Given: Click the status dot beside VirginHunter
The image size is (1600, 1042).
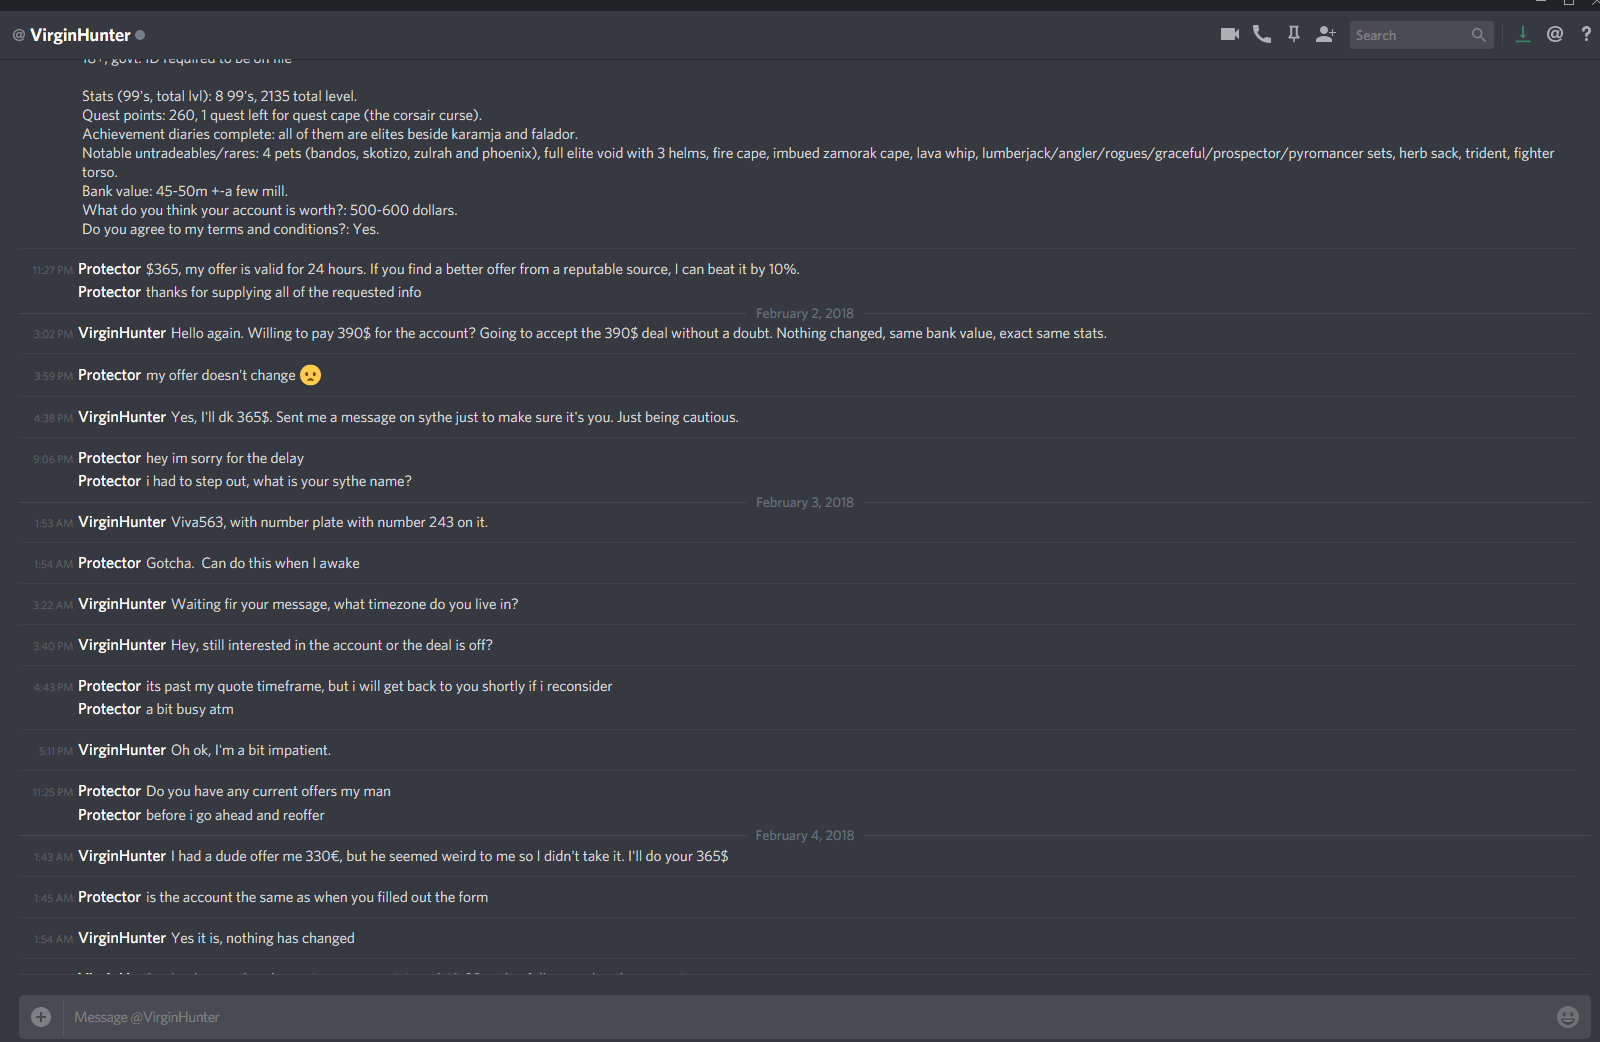Looking at the screenshot, I should pyautogui.click(x=140, y=35).
